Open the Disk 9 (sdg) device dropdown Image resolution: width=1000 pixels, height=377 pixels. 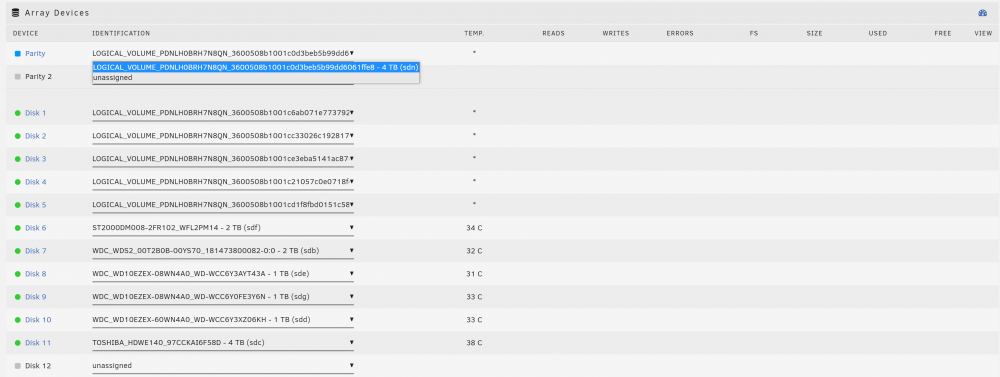pos(223,297)
